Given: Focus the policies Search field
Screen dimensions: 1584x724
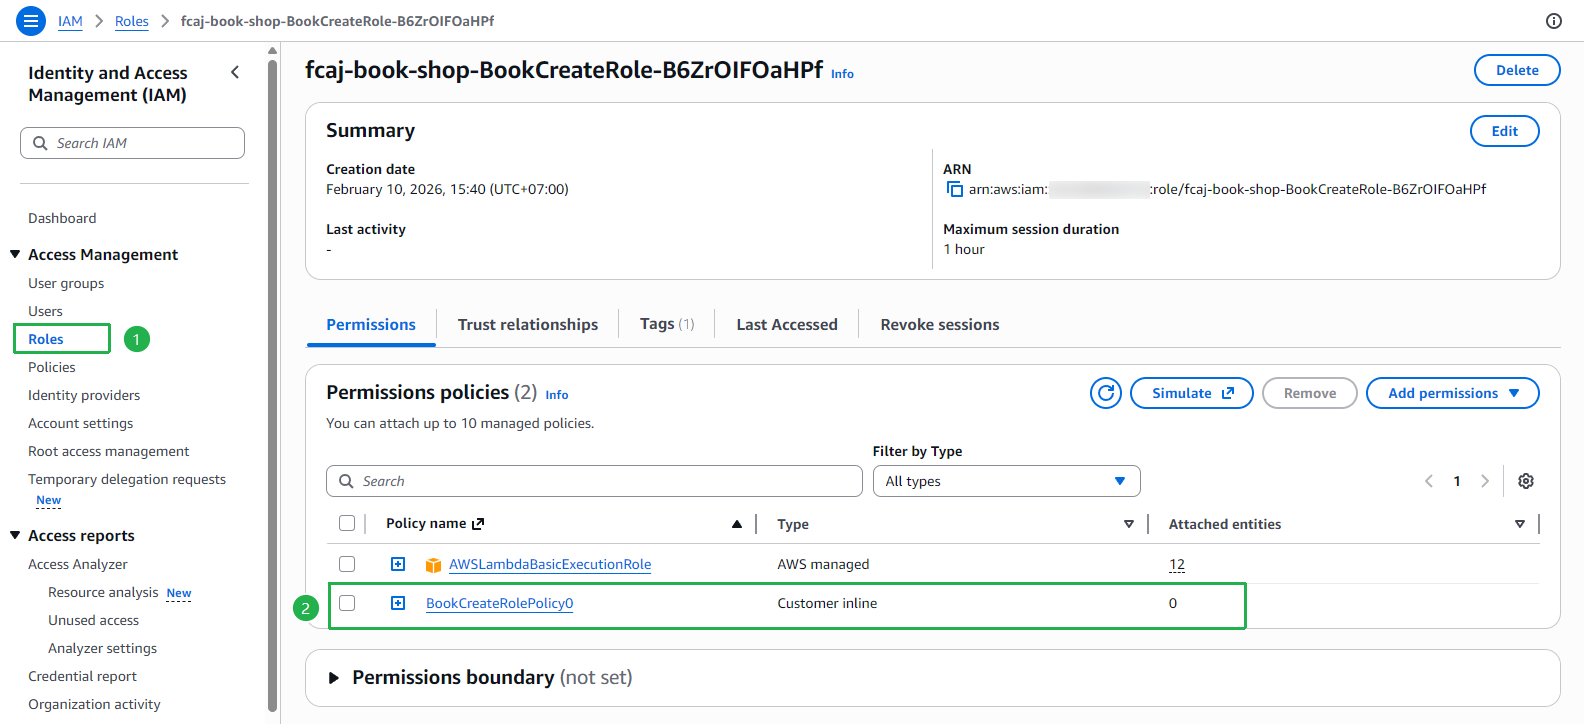Looking at the screenshot, I should (x=594, y=481).
